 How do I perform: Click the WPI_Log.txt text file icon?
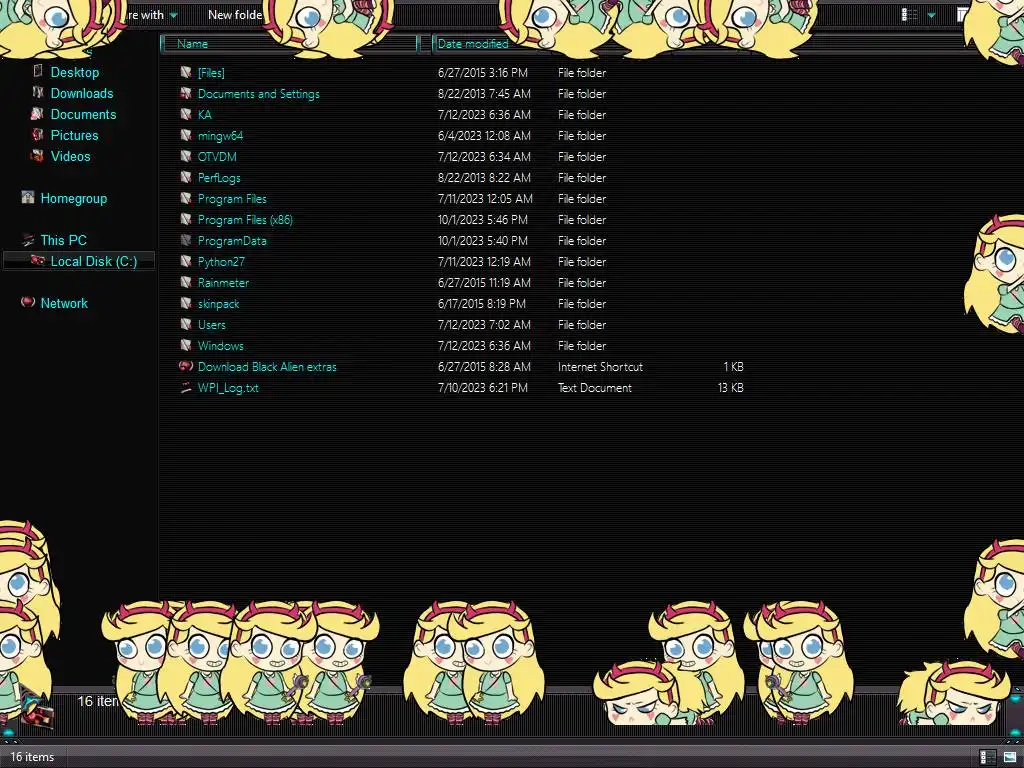(186, 387)
